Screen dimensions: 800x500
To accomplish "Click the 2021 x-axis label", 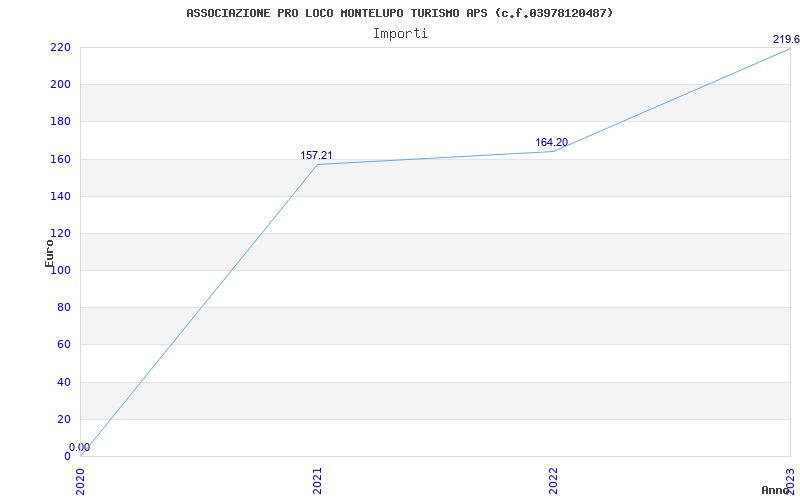I will pyautogui.click(x=317, y=480).
